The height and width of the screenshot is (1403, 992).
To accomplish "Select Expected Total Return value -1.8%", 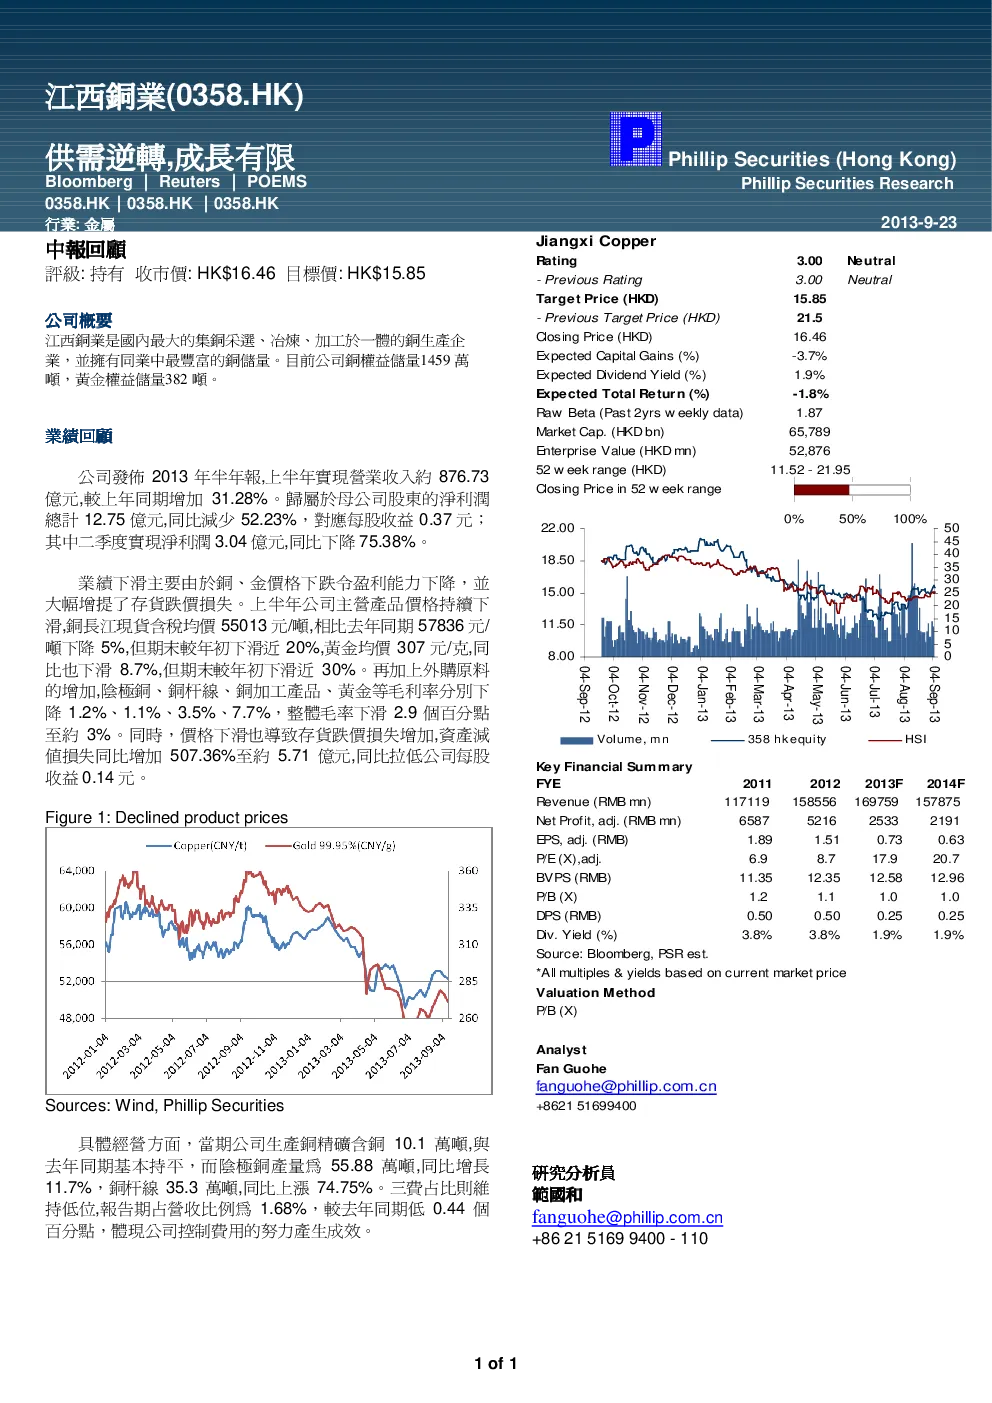I will coord(811,393).
